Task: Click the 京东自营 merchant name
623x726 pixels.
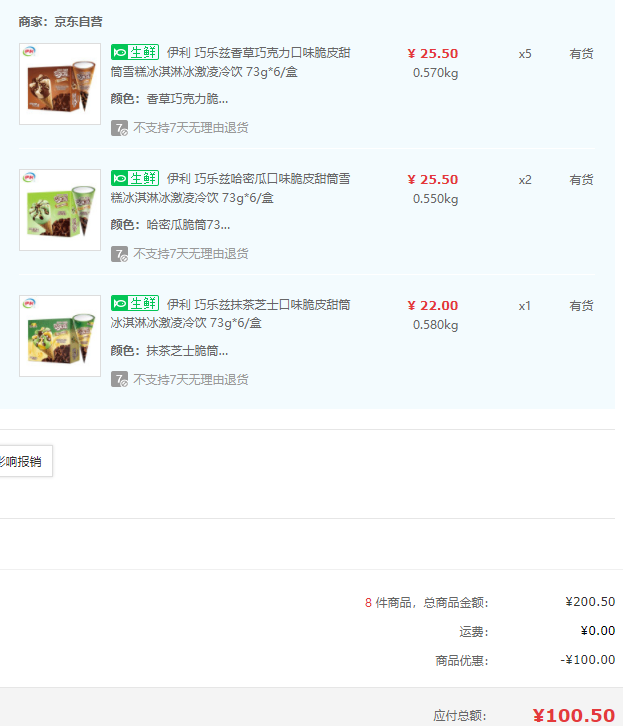Action: tap(78, 21)
